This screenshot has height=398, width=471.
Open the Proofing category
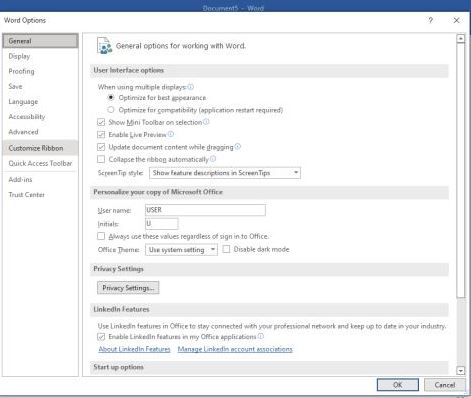coord(40,71)
